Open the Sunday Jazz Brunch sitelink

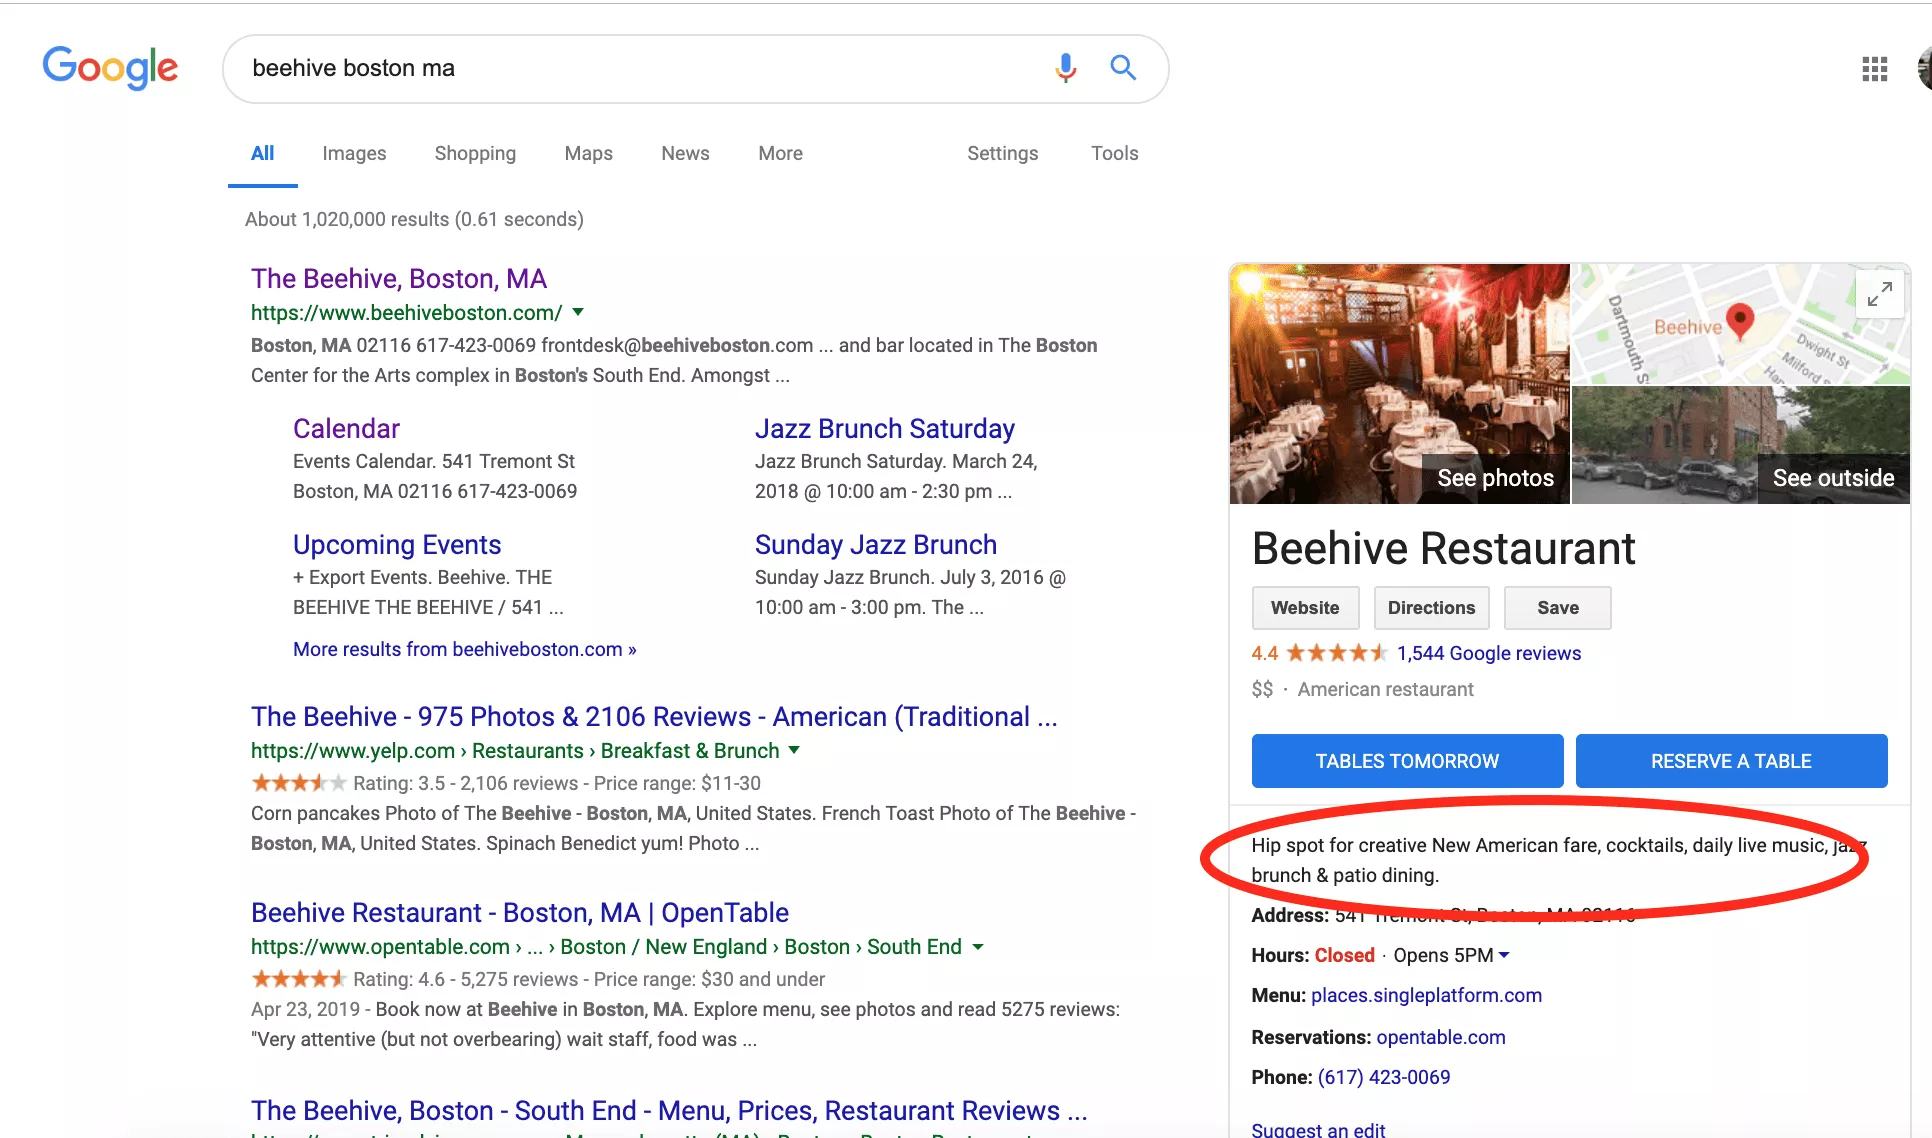point(875,544)
